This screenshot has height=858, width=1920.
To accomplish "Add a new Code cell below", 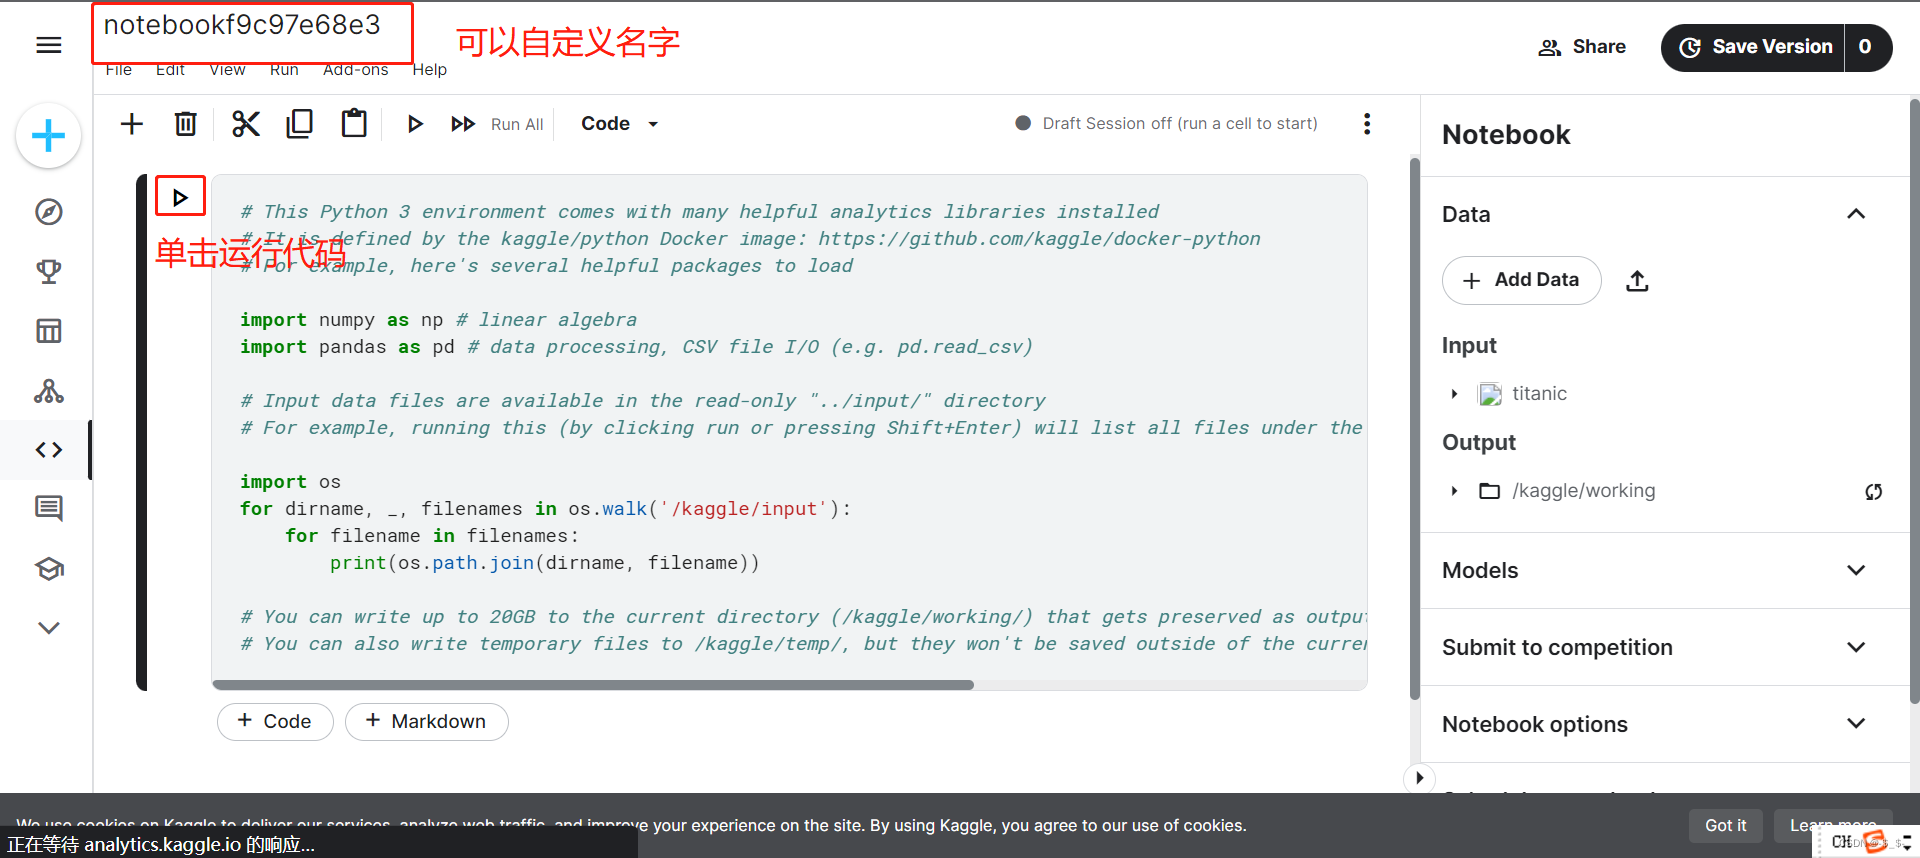I will 275,721.
